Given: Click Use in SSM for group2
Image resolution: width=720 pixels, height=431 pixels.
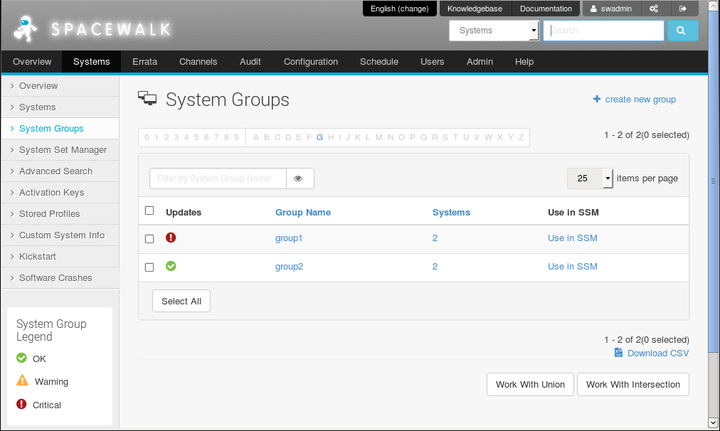Looking at the screenshot, I should pyautogui.click(x=572, y=267).
